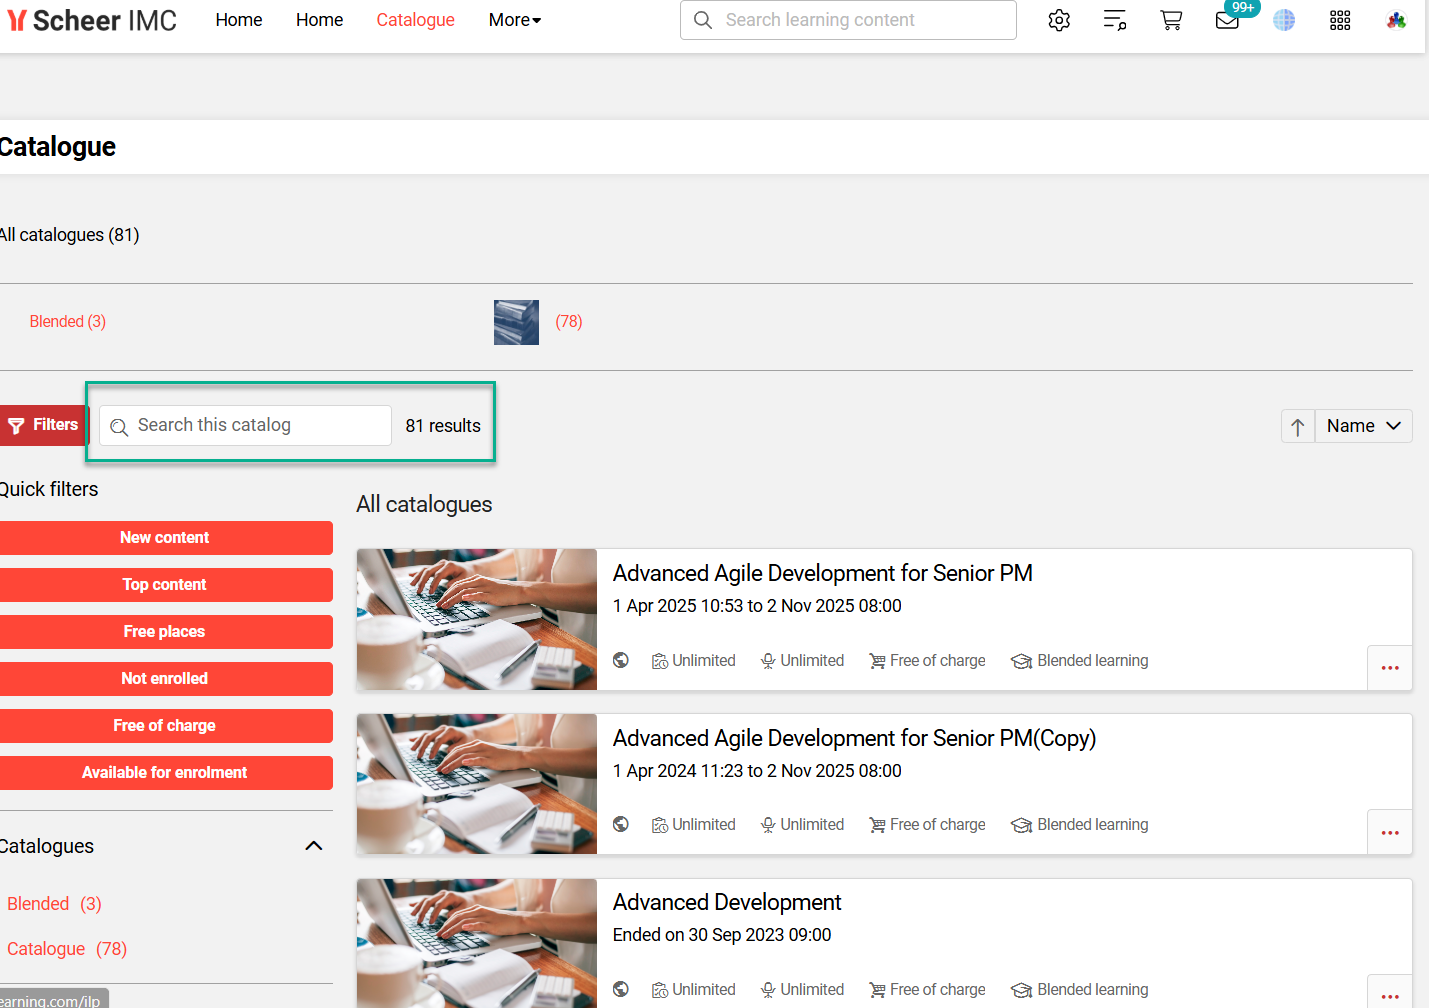Click the list search icon in header
The width and height of the screenshot is (1429, 1008).
[x=1115, y=20]
